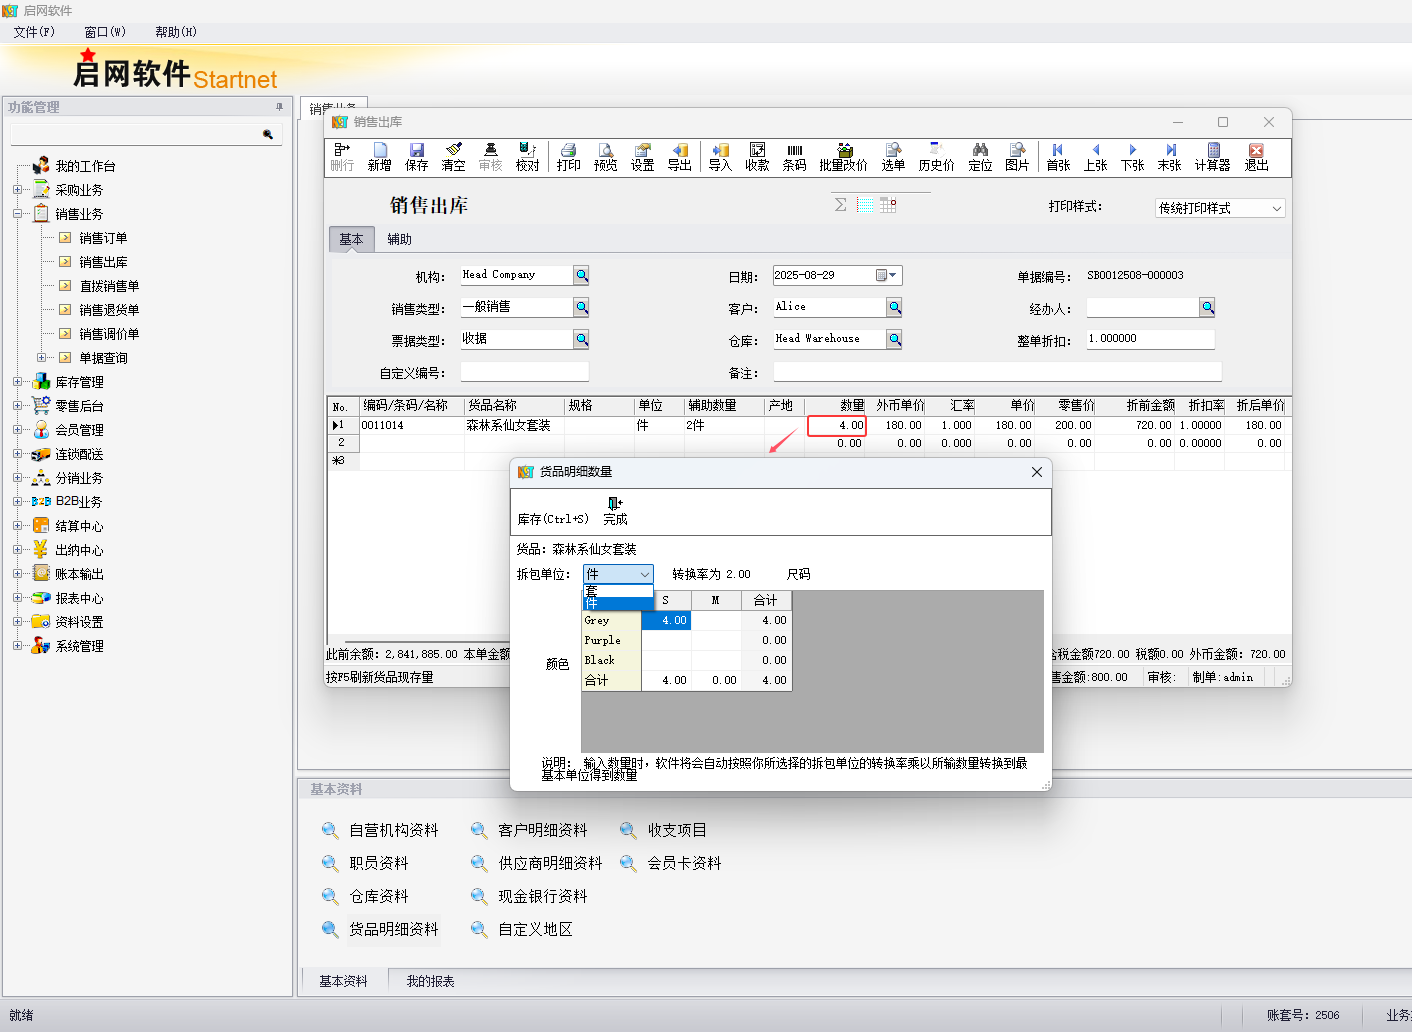The height and width of the screenshot is (1032, 1412).
Task: Open the 货品明细资料 link
Action: coord(394,929)
